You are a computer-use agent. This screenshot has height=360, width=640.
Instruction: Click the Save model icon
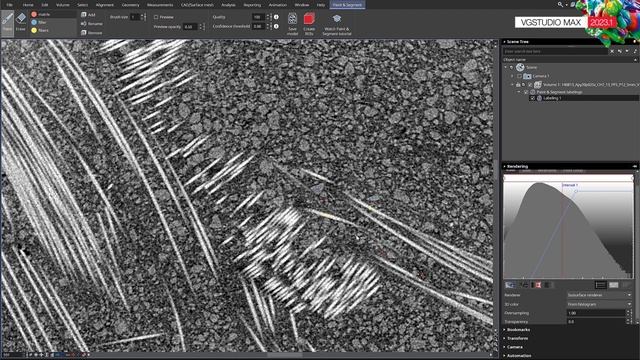[292, 19]
